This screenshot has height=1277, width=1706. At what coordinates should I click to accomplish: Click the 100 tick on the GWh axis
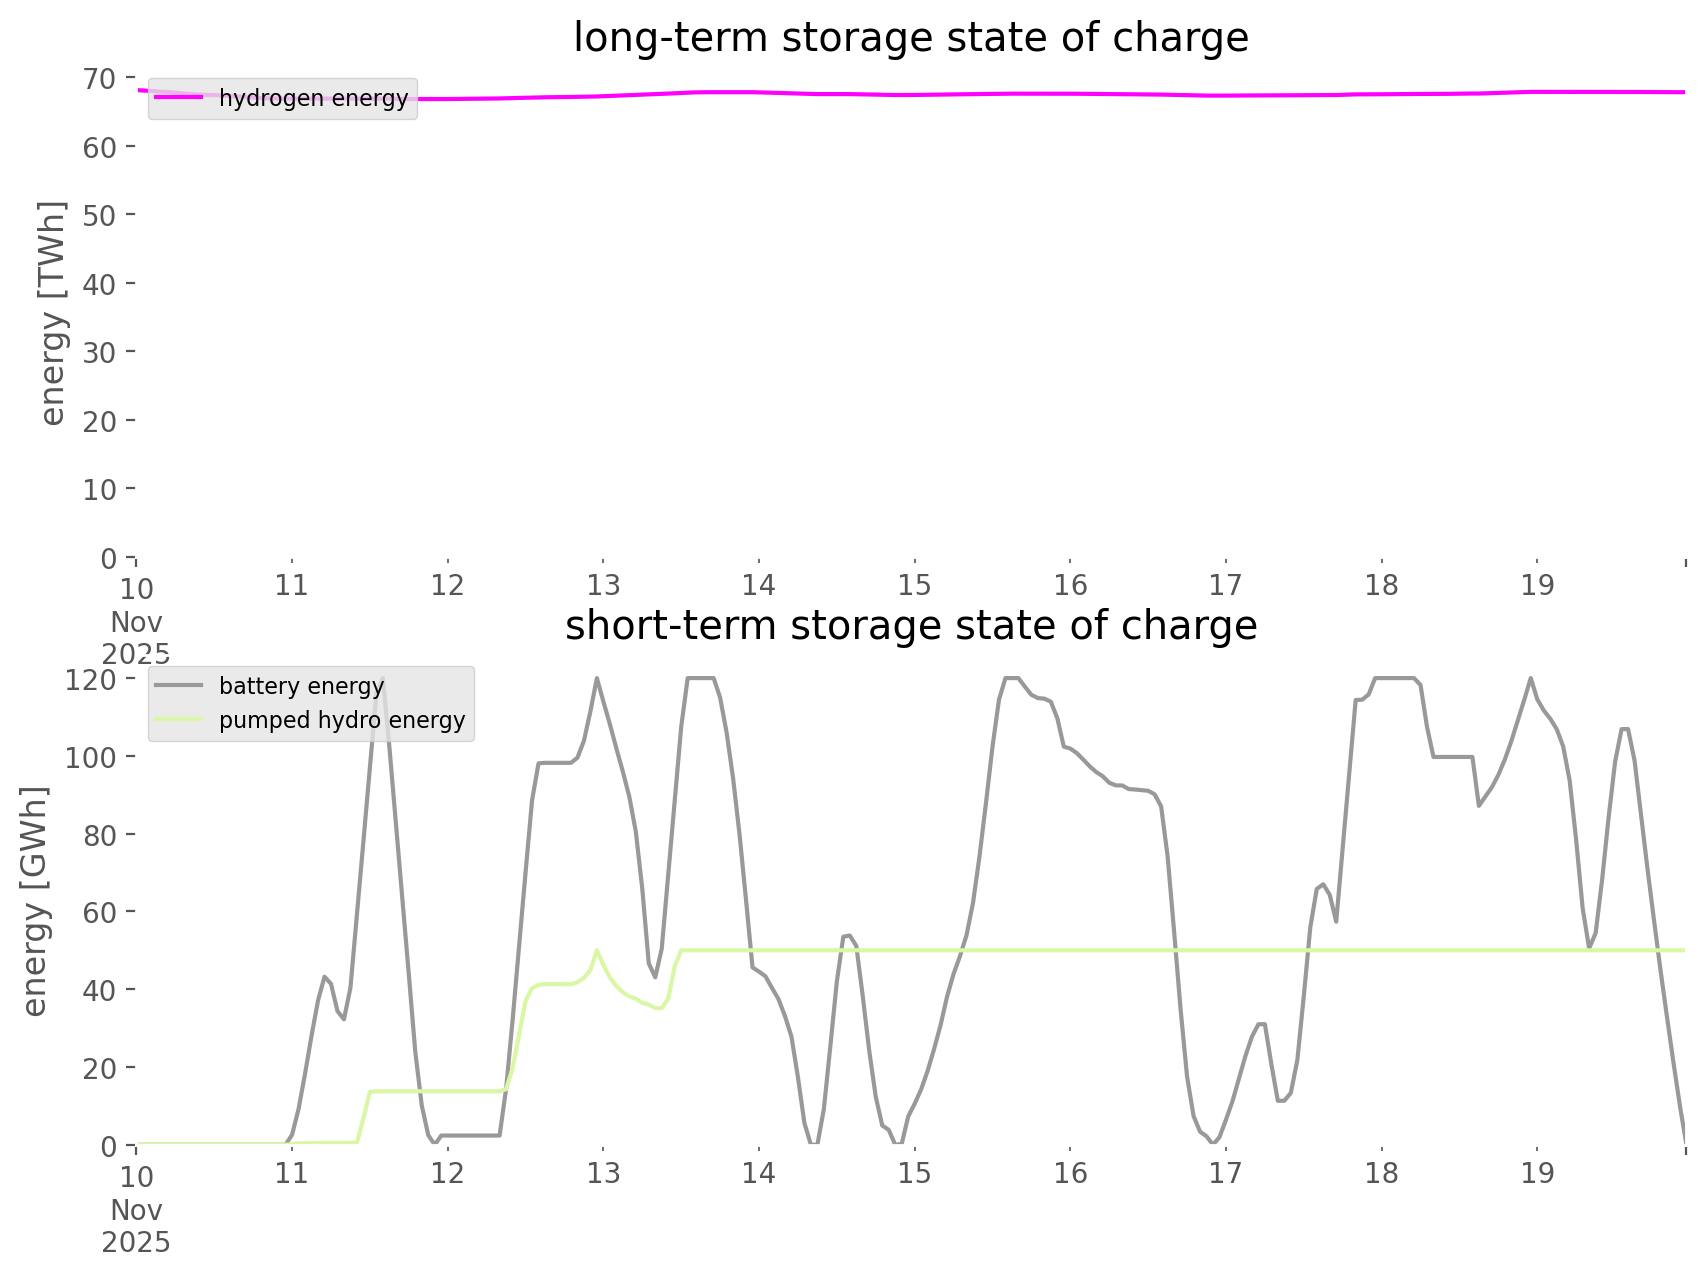click(92, 757)
